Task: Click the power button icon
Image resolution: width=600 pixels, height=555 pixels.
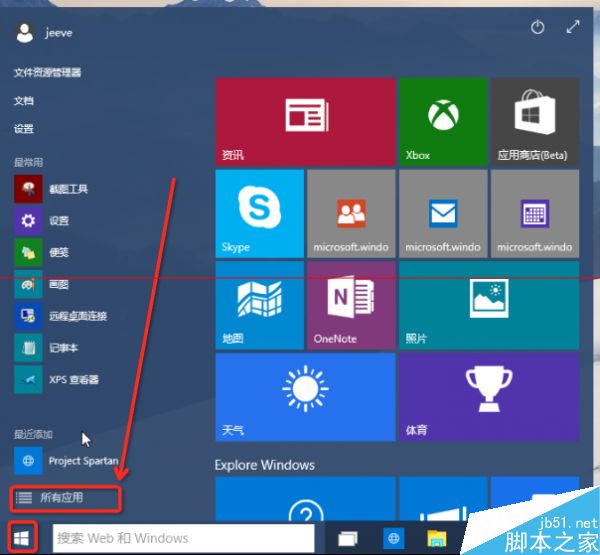Action: tap(538, 27)
